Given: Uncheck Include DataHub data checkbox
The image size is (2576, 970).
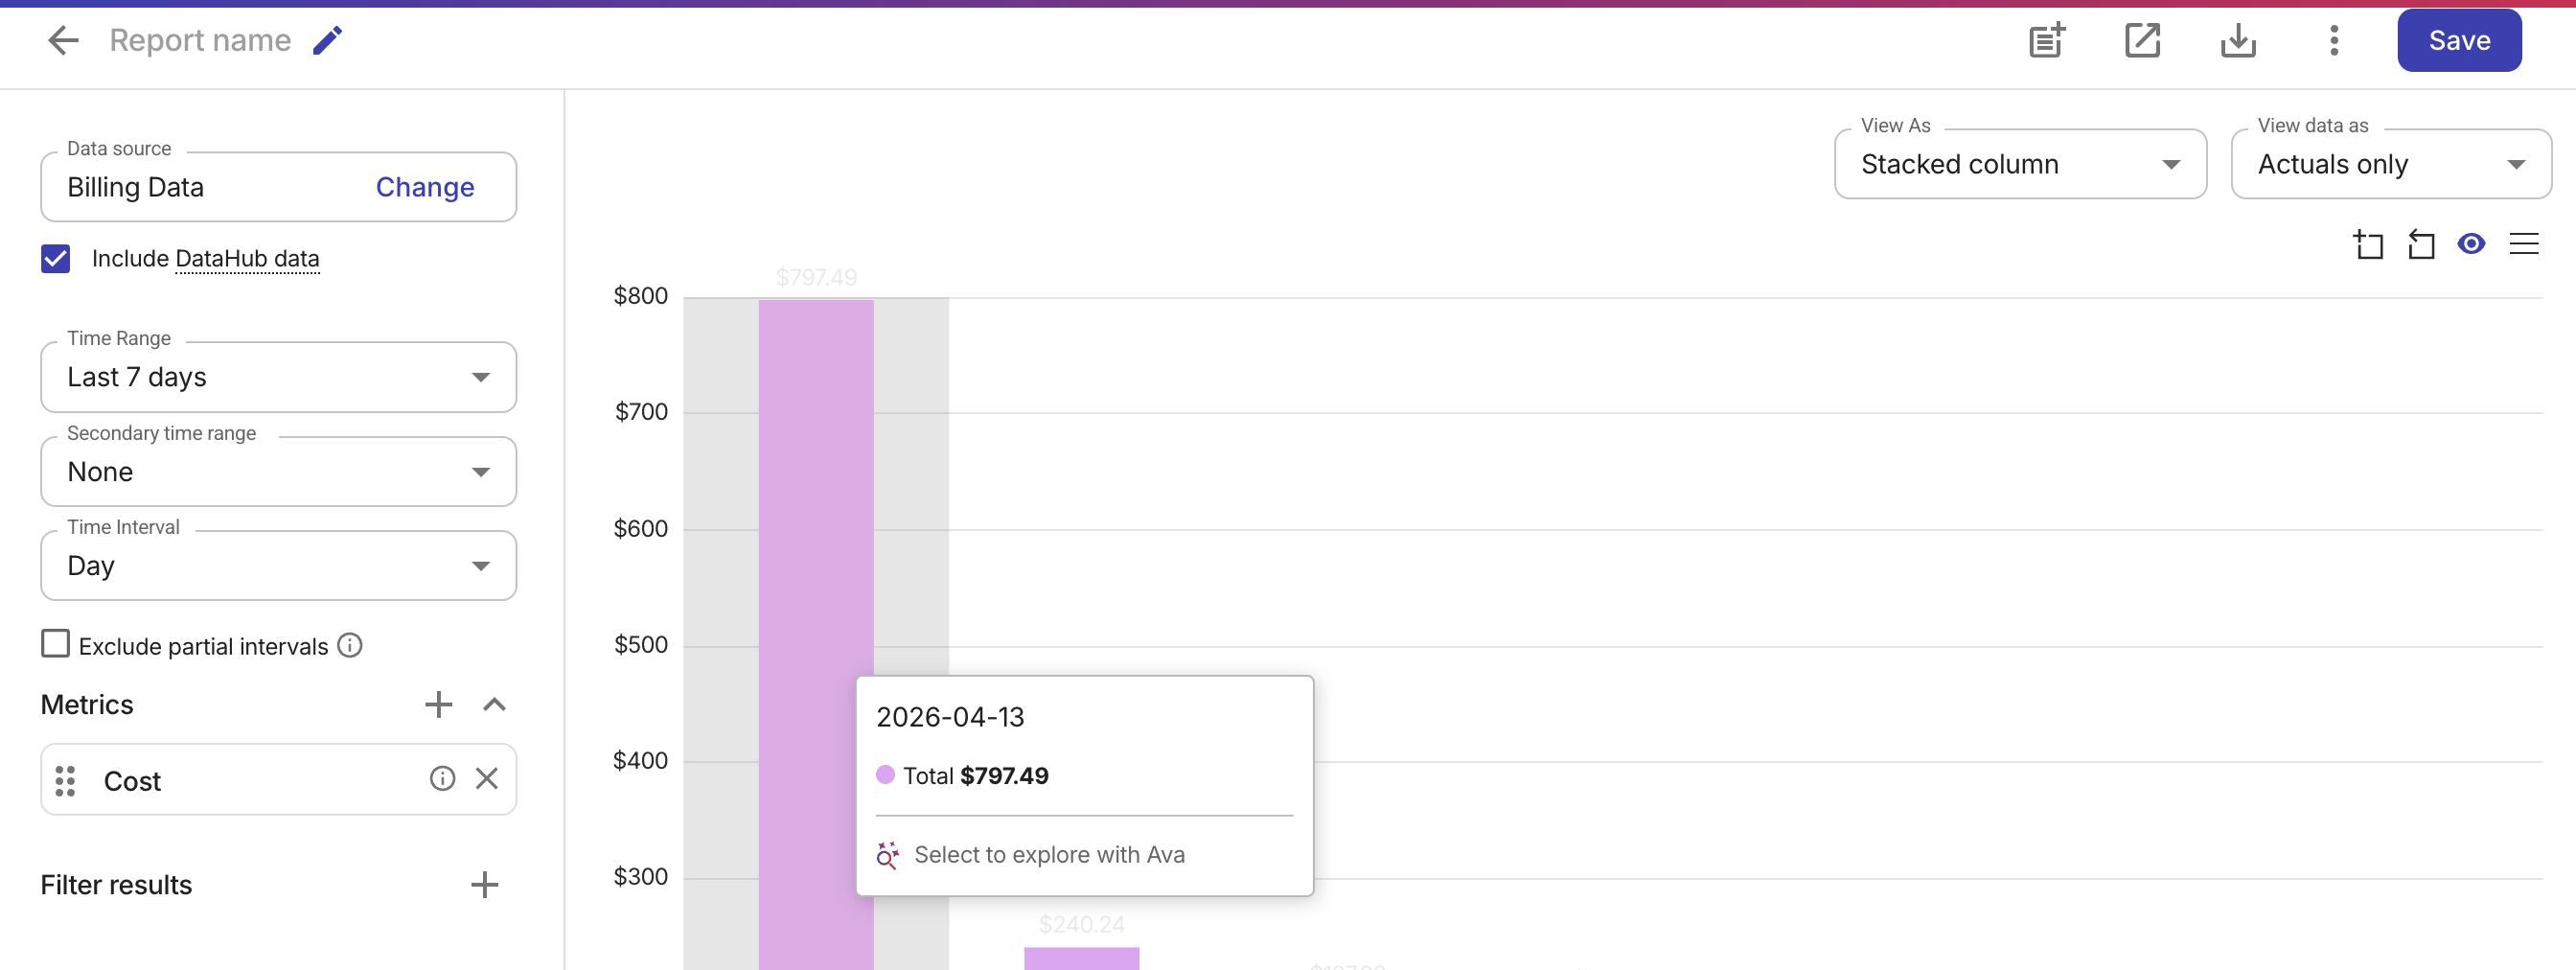Looking at the screenshot, I should click(x=56, y=259).
